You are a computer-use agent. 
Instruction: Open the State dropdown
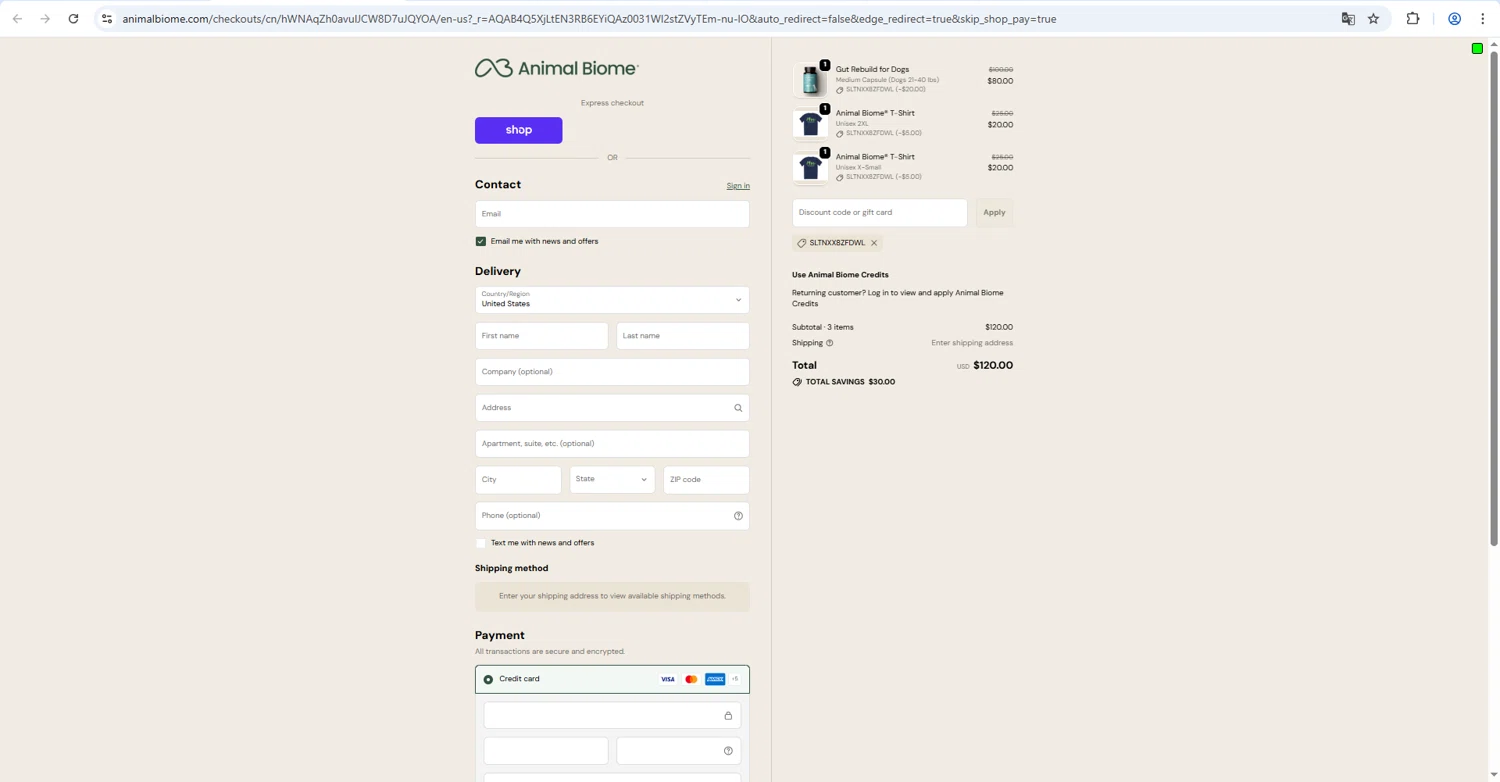point(612,480)
